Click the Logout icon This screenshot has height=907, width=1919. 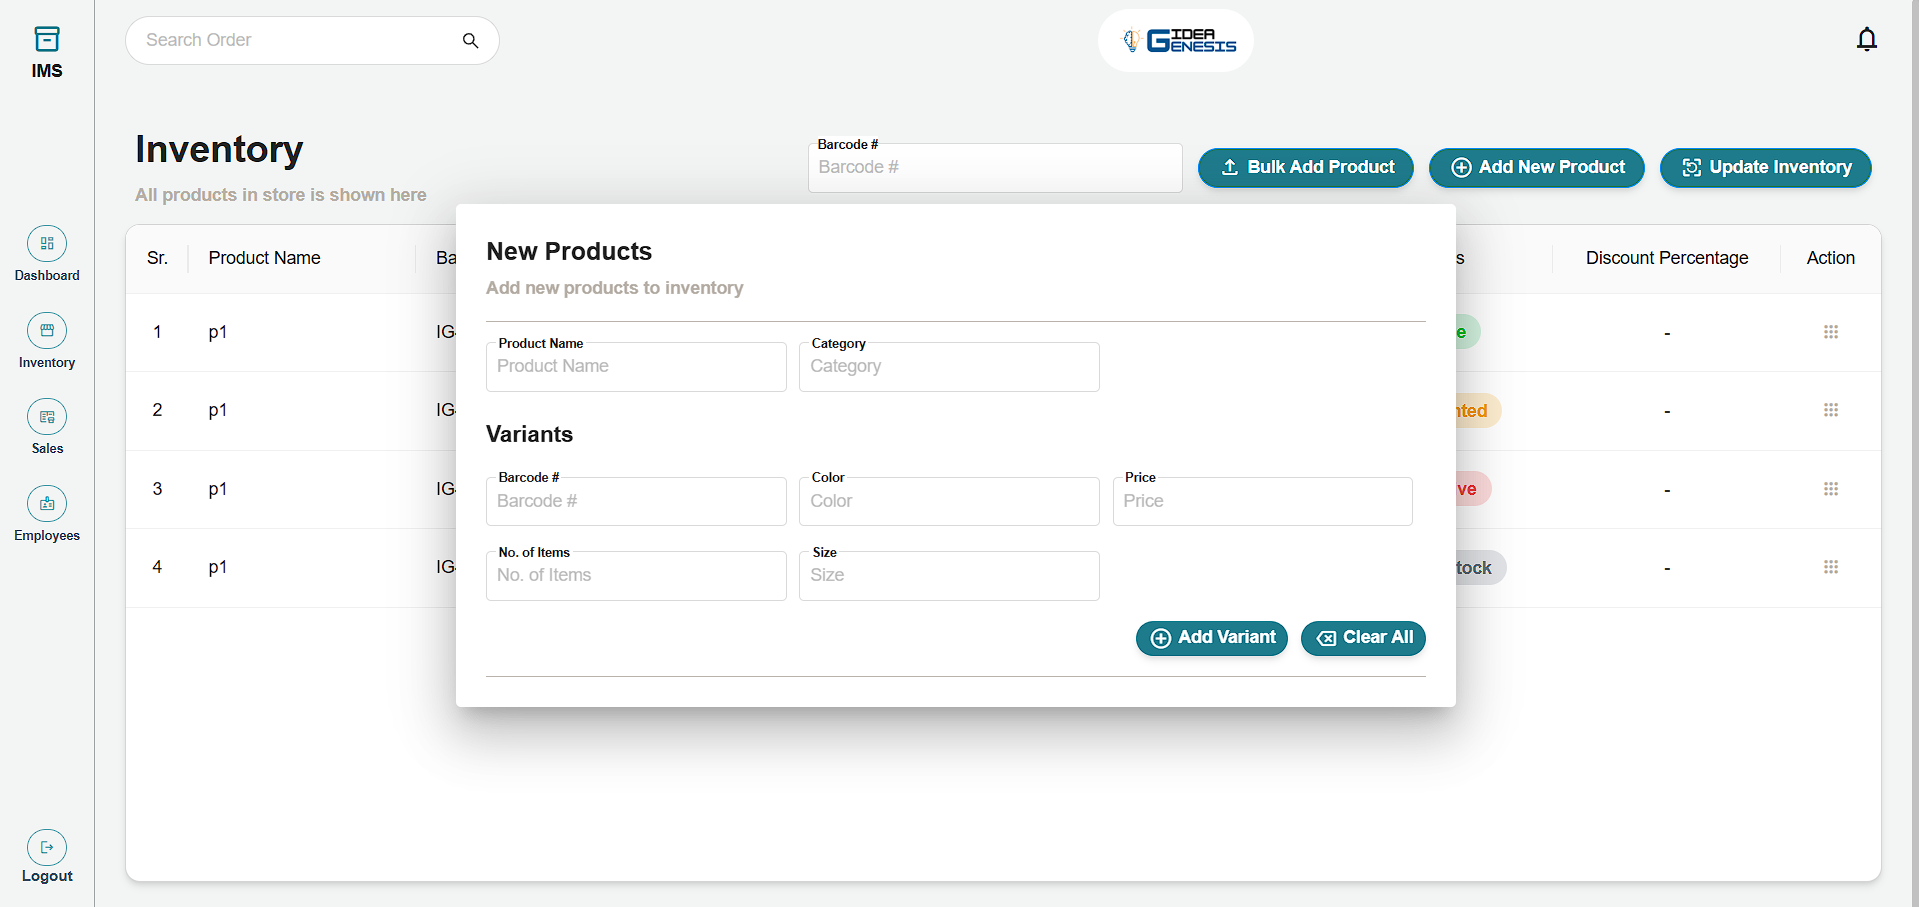point(47,847)
